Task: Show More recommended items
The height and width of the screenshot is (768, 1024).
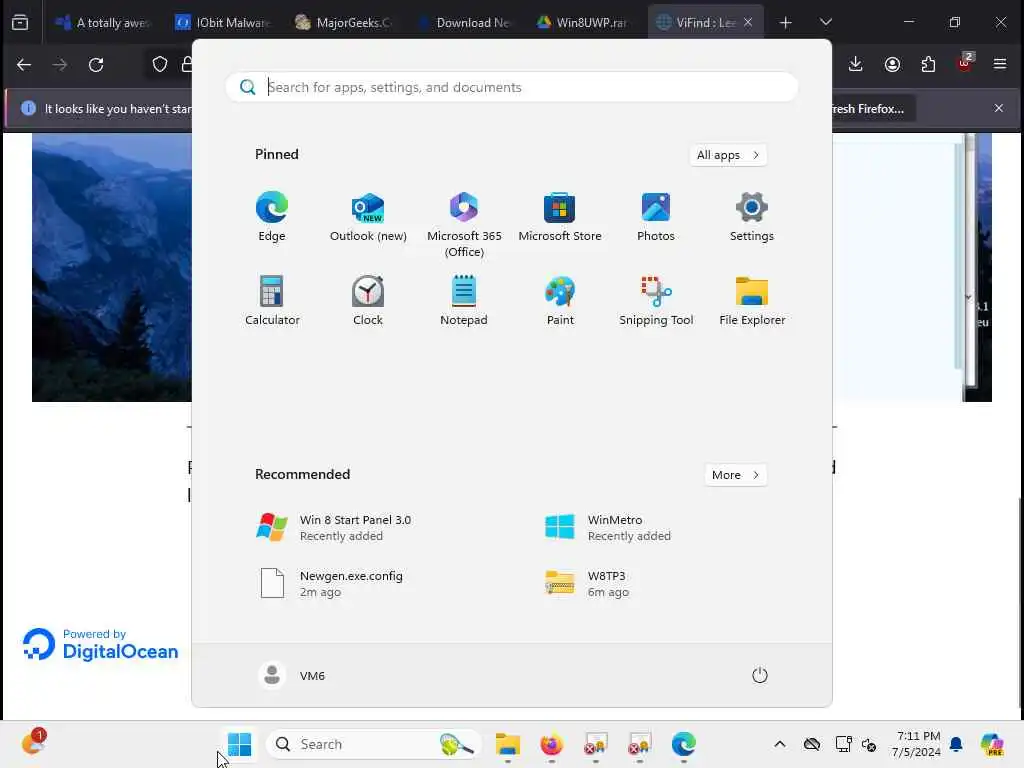Action: click(736, 475)
